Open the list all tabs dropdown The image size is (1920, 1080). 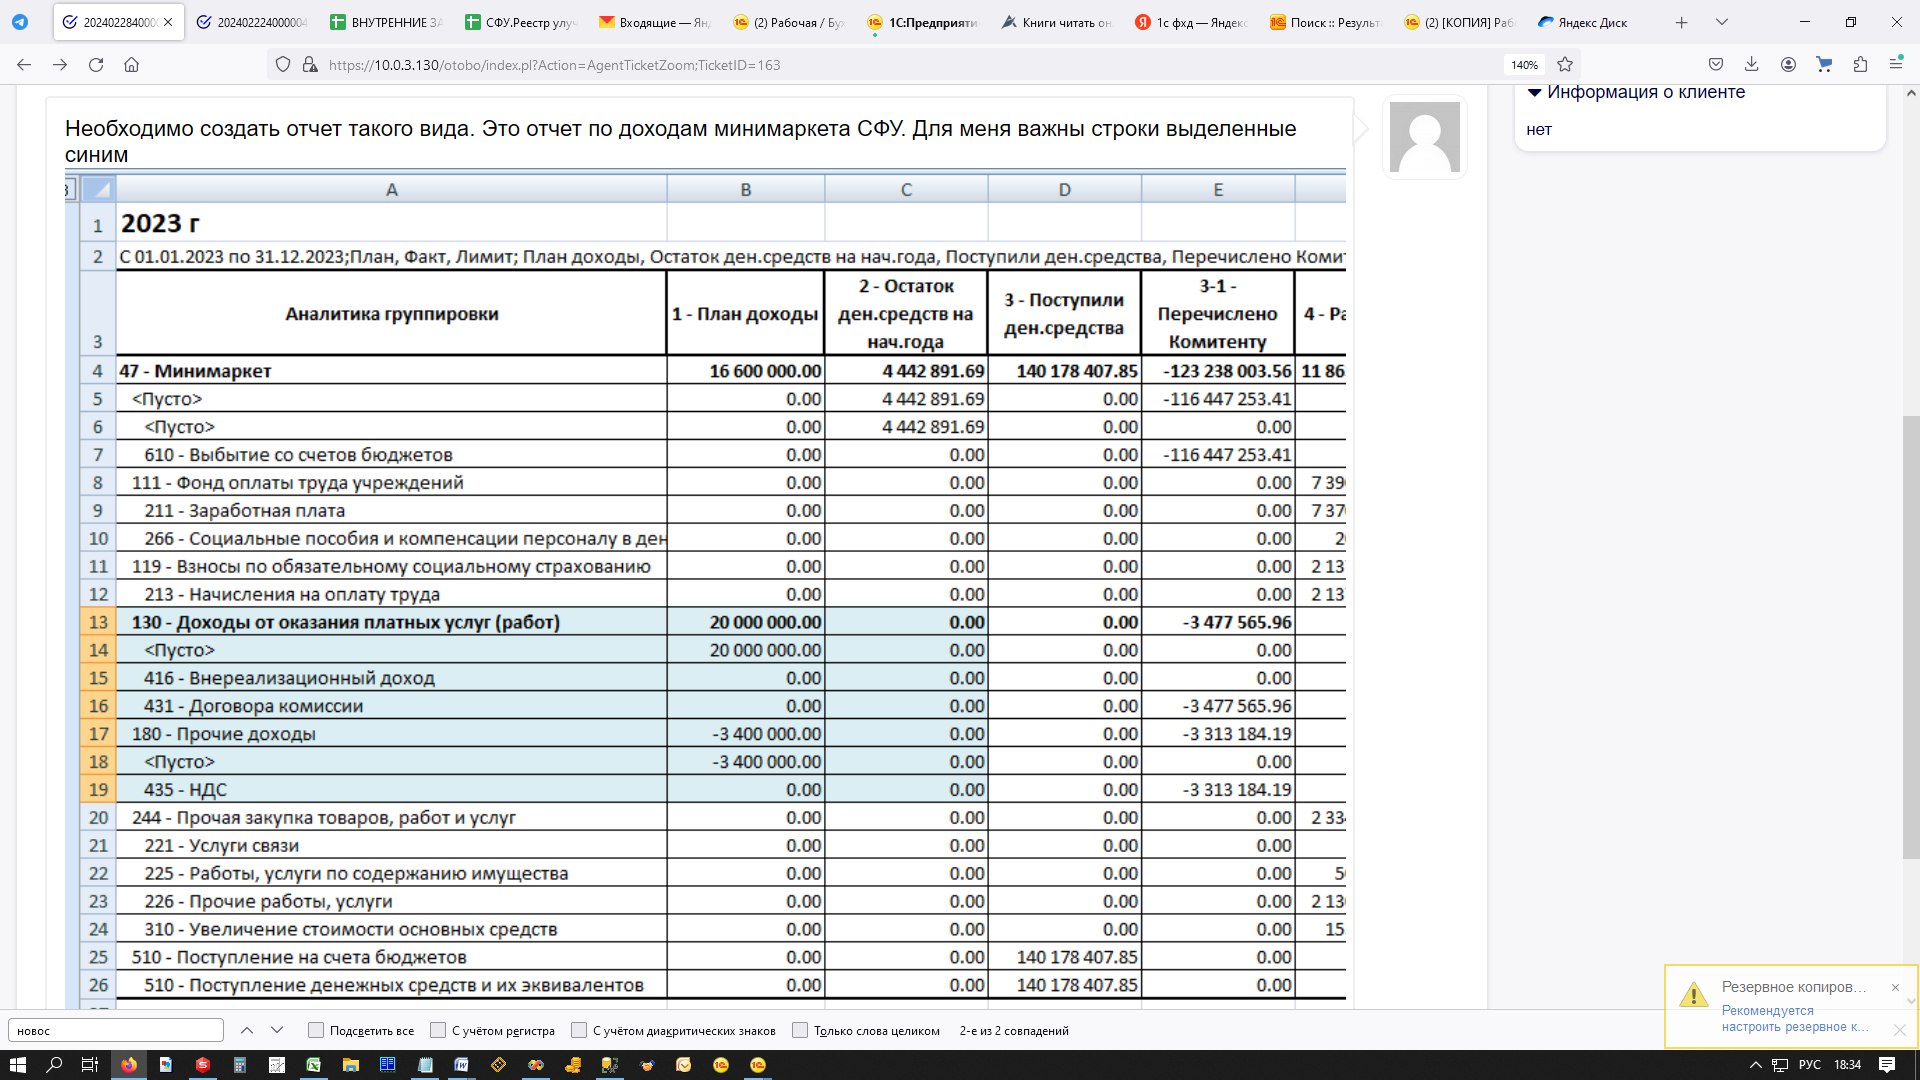[x=1721, y=22]
